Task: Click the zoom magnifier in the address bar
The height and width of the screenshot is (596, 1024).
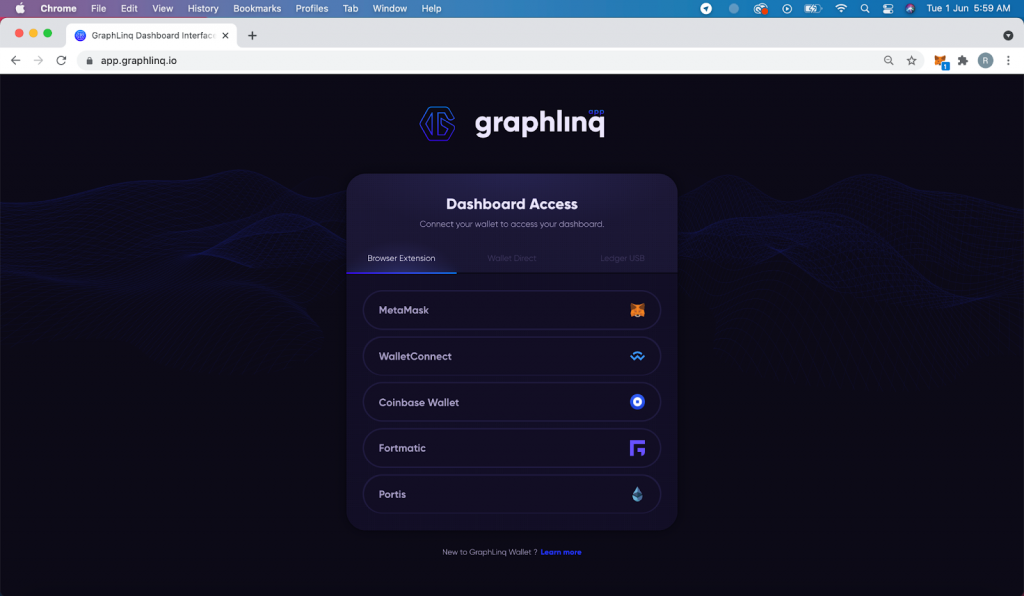Action: (x=889, y=61)
